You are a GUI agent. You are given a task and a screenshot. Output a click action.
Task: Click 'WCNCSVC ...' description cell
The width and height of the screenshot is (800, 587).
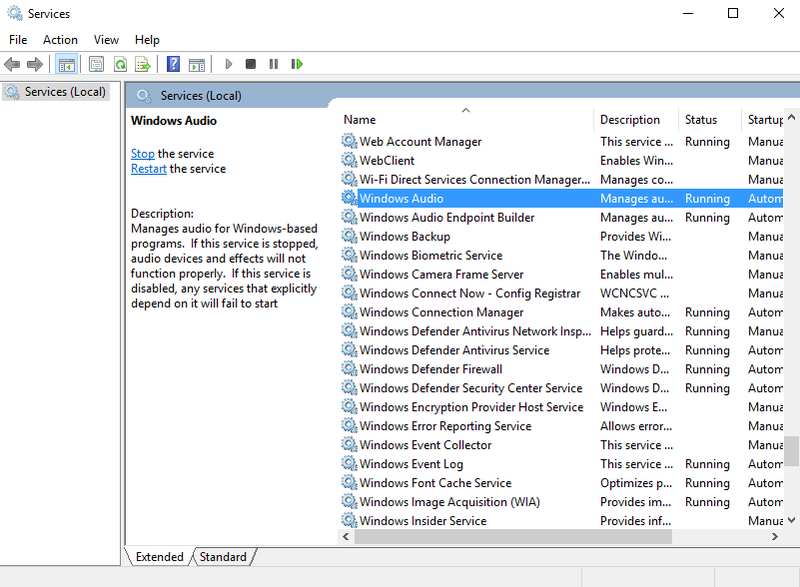634,293
